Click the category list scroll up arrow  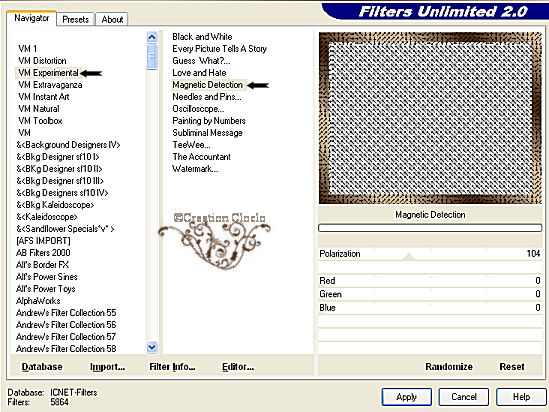coord(152,37)
